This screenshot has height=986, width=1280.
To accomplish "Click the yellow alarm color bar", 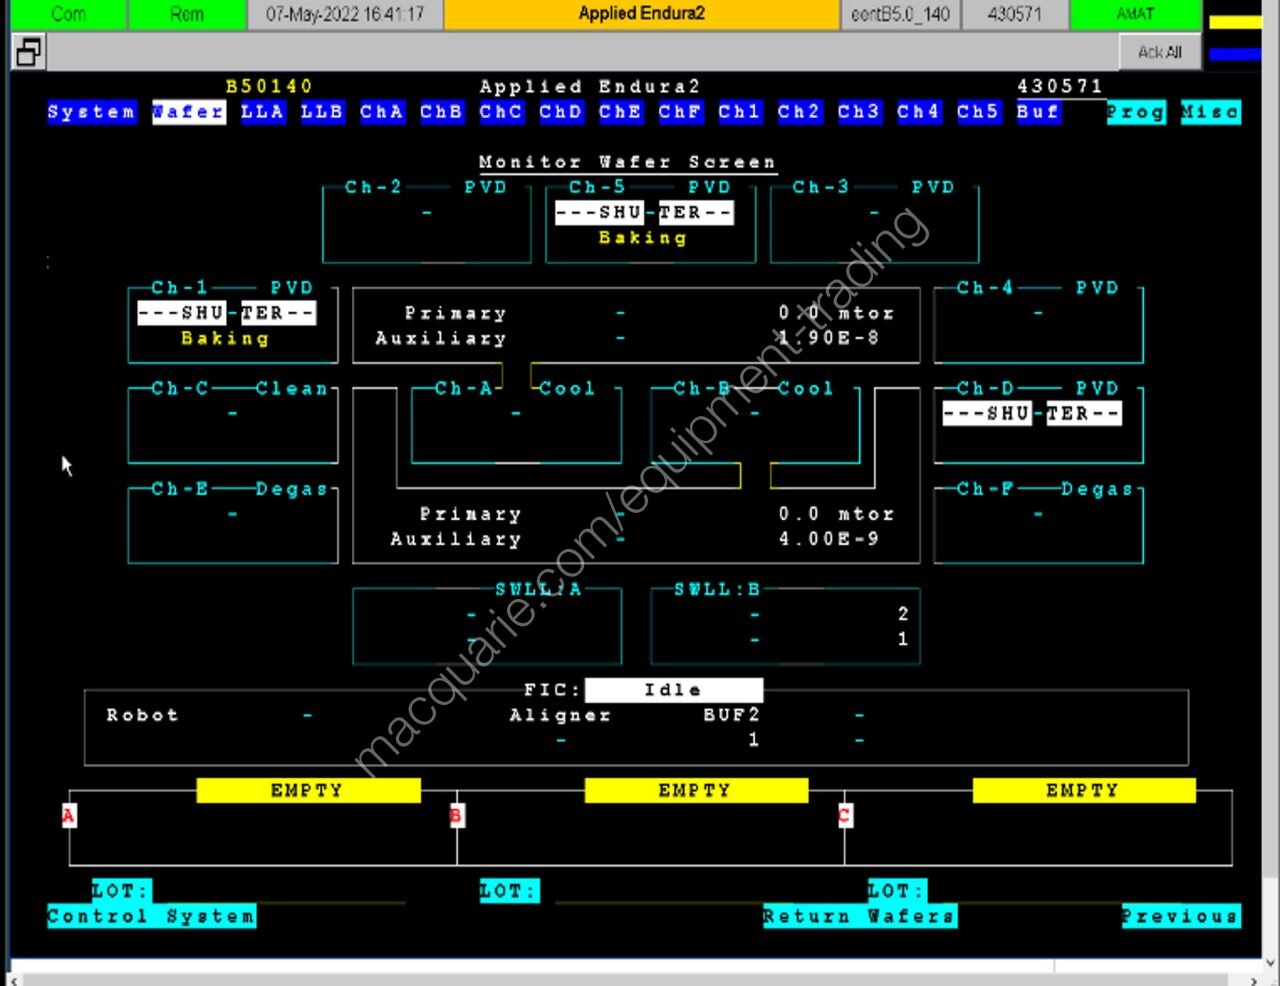I will 1236,22.
